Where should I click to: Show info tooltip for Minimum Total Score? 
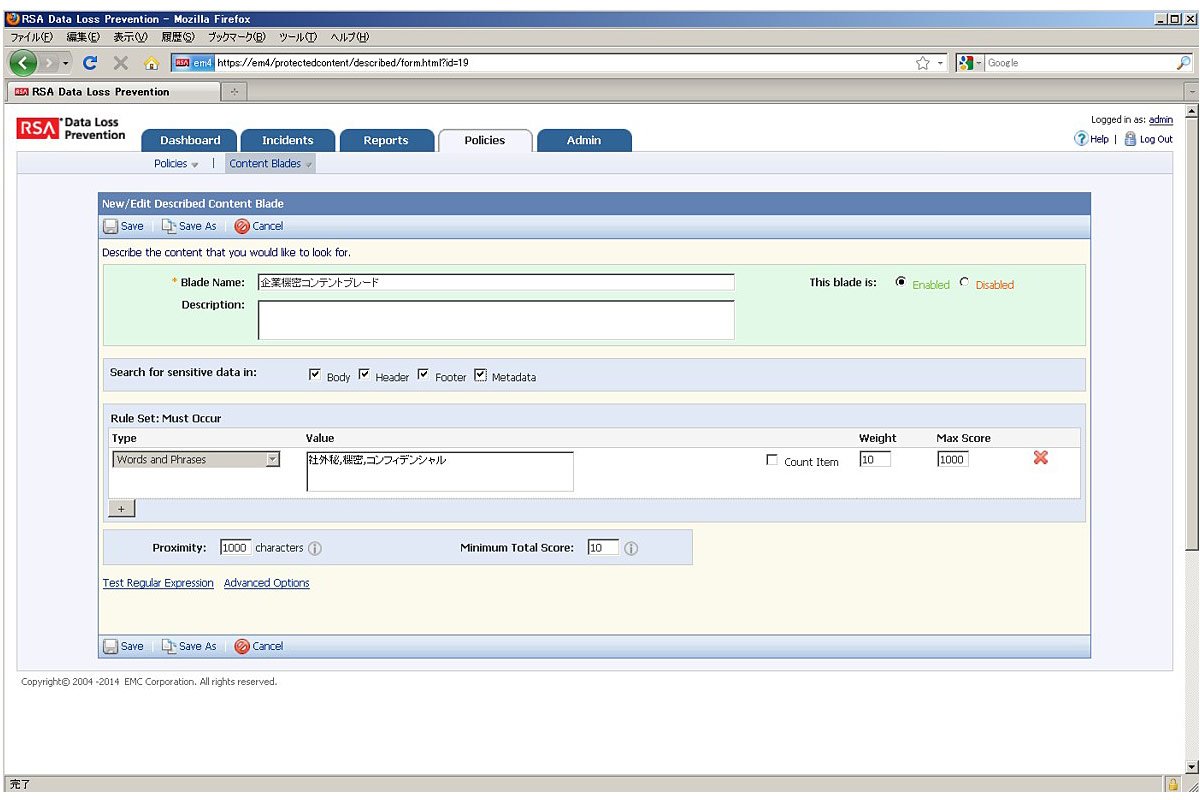631,549
